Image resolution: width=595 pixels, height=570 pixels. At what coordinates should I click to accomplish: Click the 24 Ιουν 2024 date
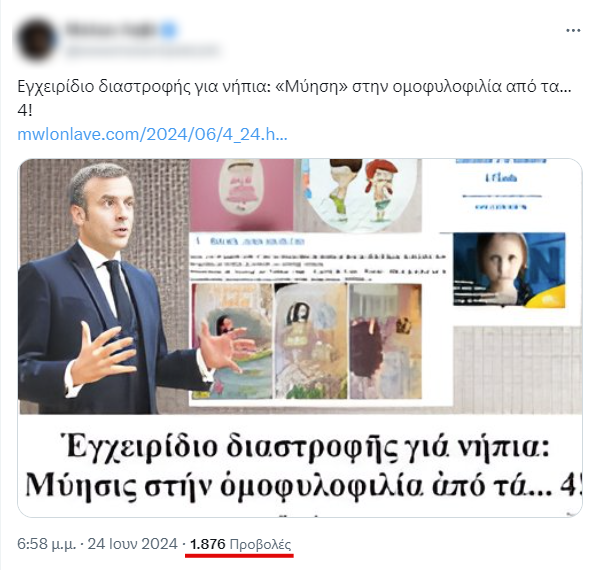(x=132, y=544)
